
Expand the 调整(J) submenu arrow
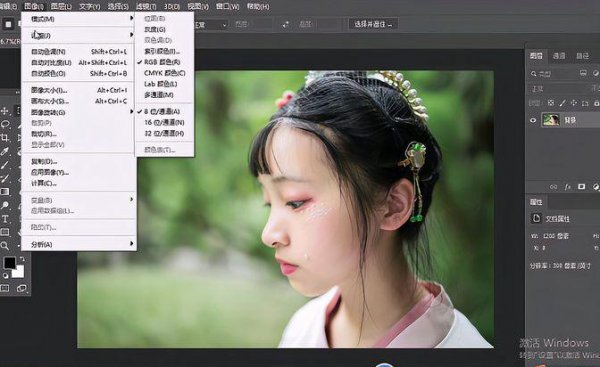131,35
